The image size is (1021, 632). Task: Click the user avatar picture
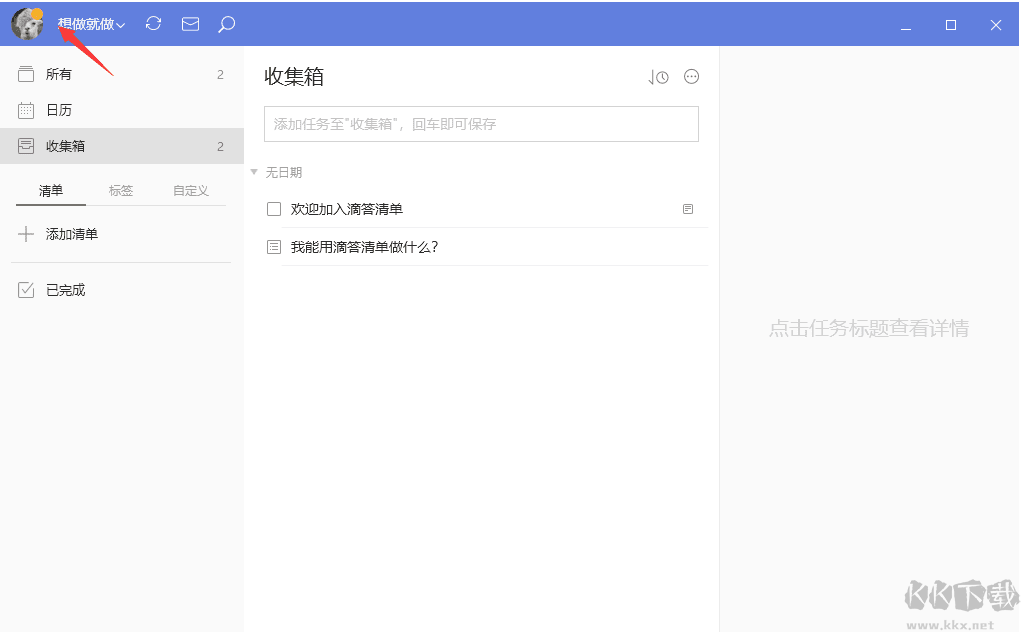[26, 23]
